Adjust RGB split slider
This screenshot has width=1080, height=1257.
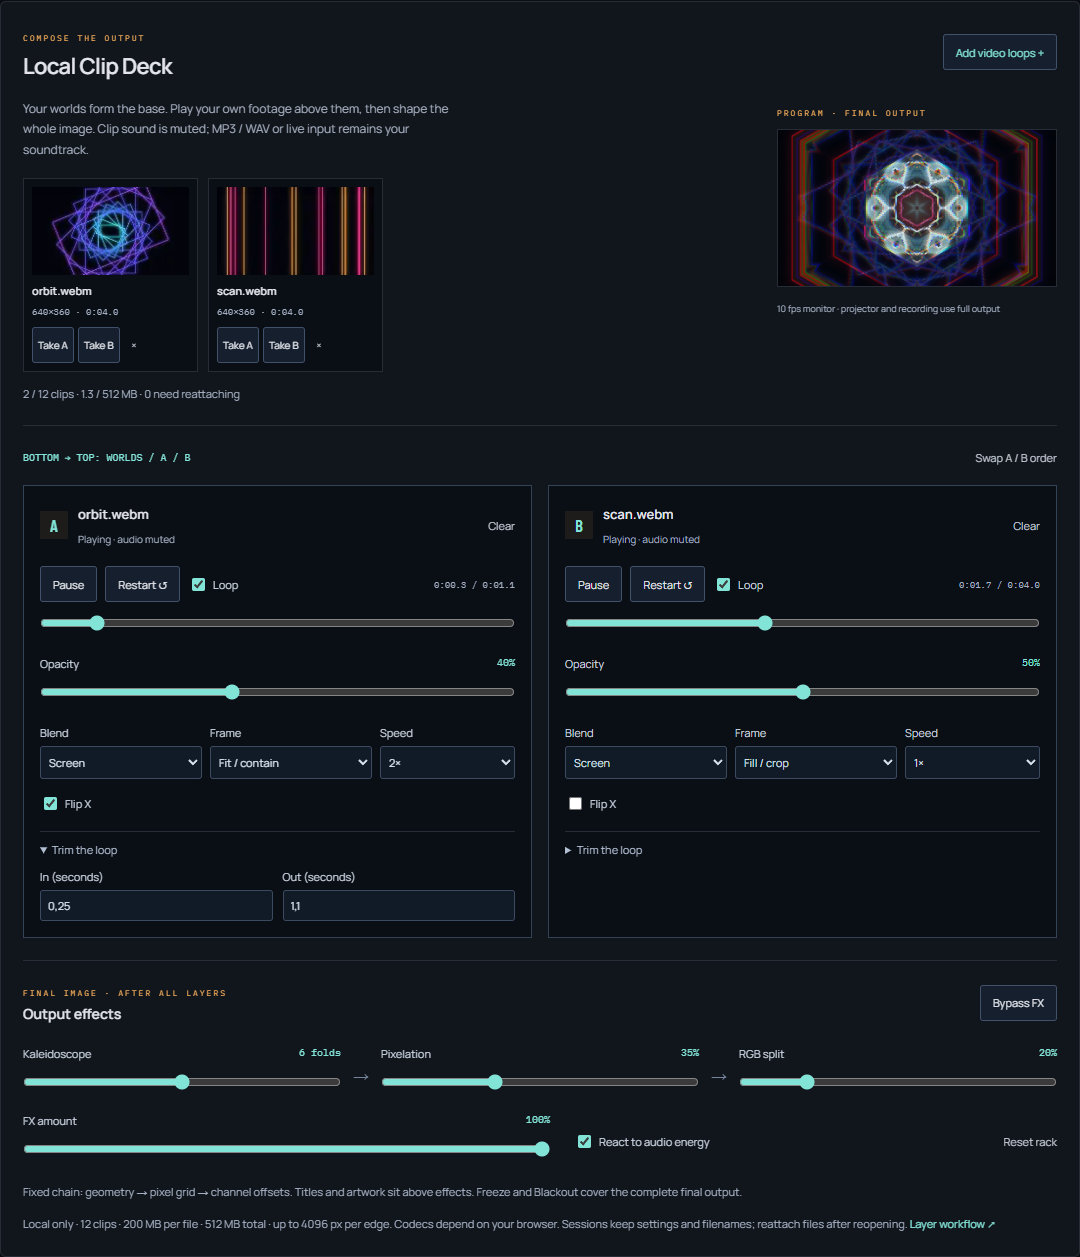[898, 1082]
